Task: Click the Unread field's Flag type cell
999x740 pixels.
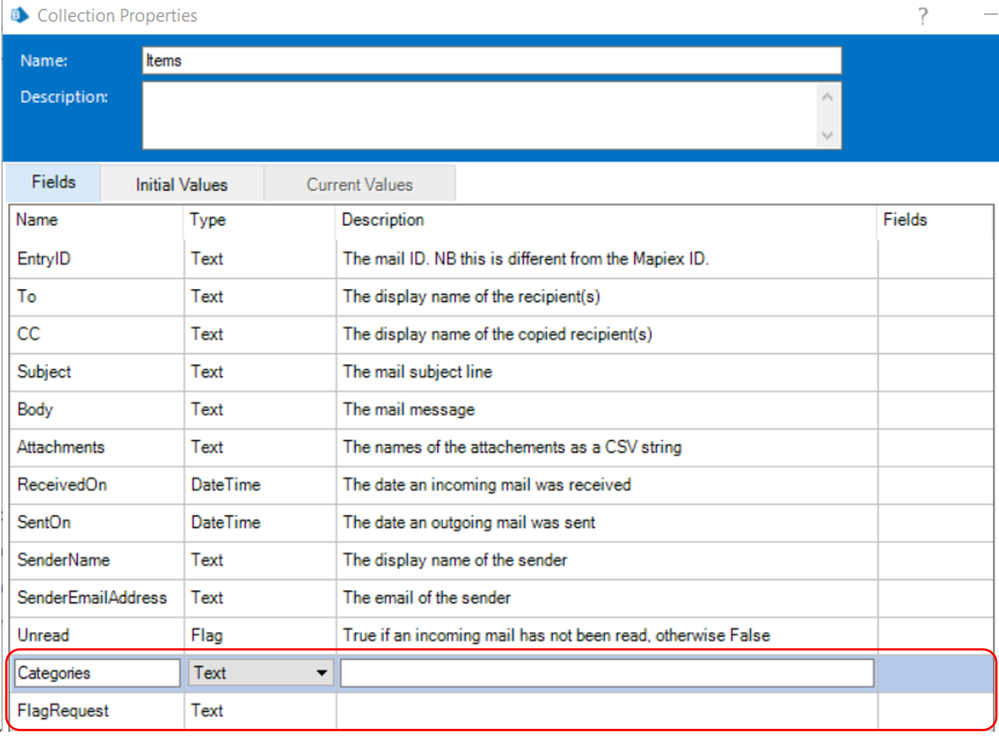Action: pyautogui.click(x=207, y=635)
